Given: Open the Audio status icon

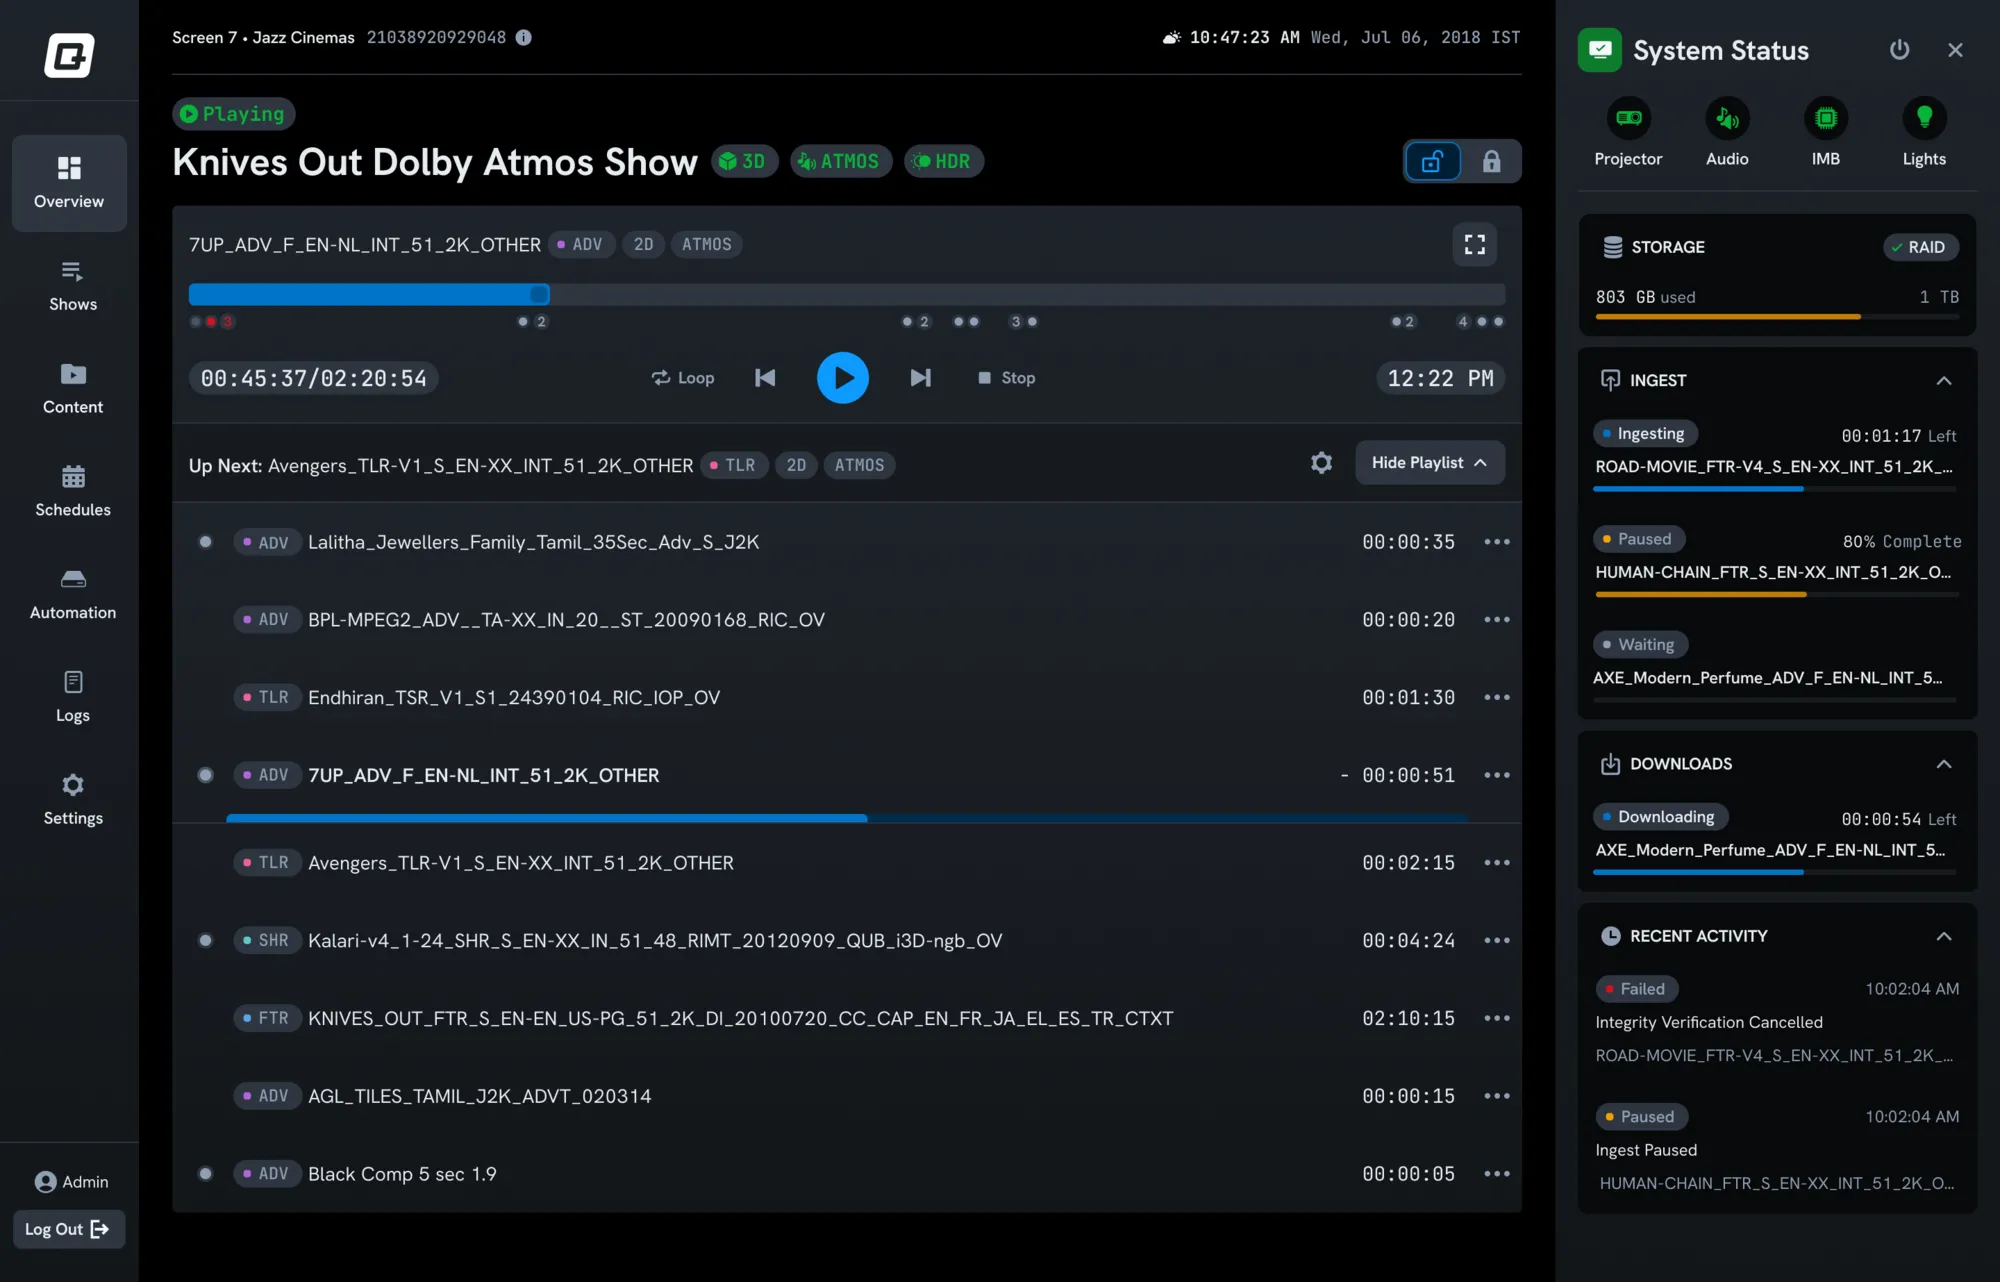Looking at the screenshot, I should [1727, 119].
